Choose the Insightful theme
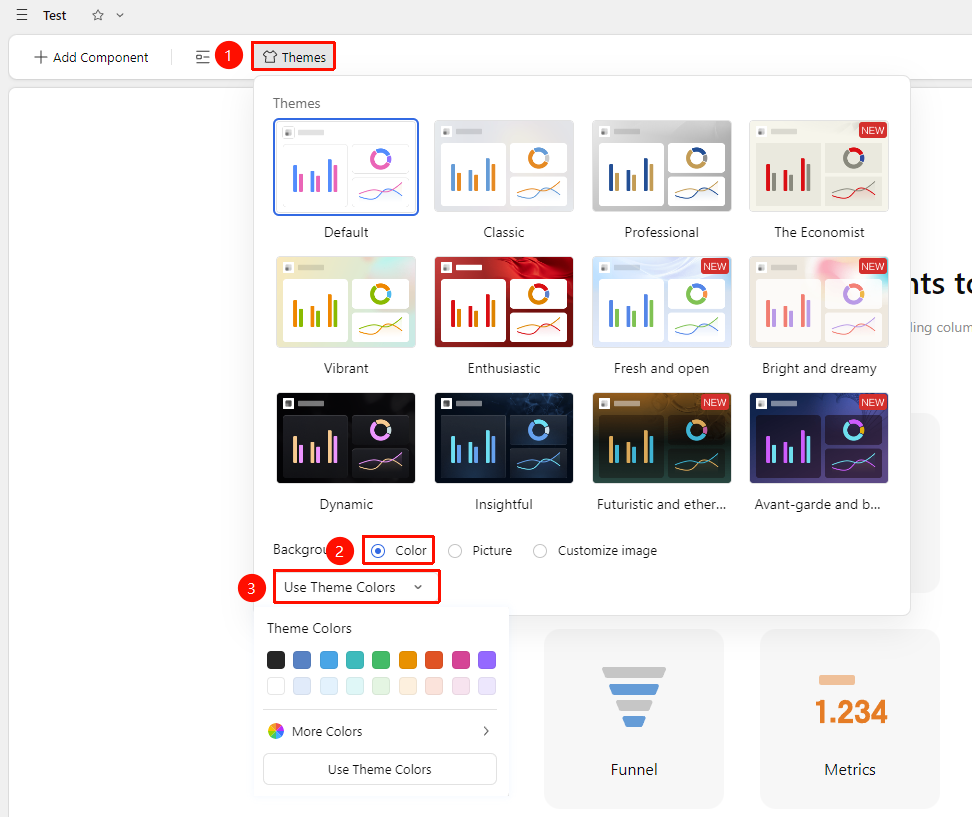This screenshot has height=817, width=972. click(504, 438)
